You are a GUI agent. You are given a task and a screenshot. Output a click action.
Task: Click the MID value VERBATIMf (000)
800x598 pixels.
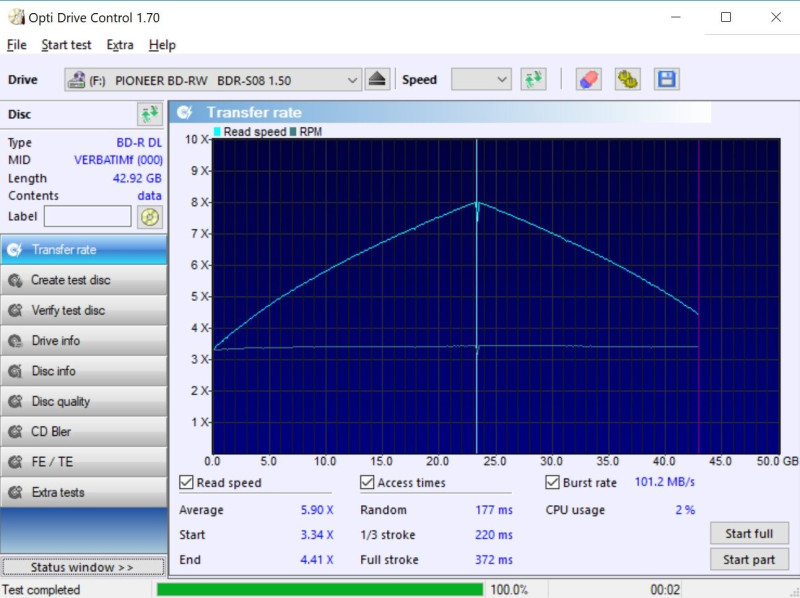pyautogui.click(x=118, y=160)
